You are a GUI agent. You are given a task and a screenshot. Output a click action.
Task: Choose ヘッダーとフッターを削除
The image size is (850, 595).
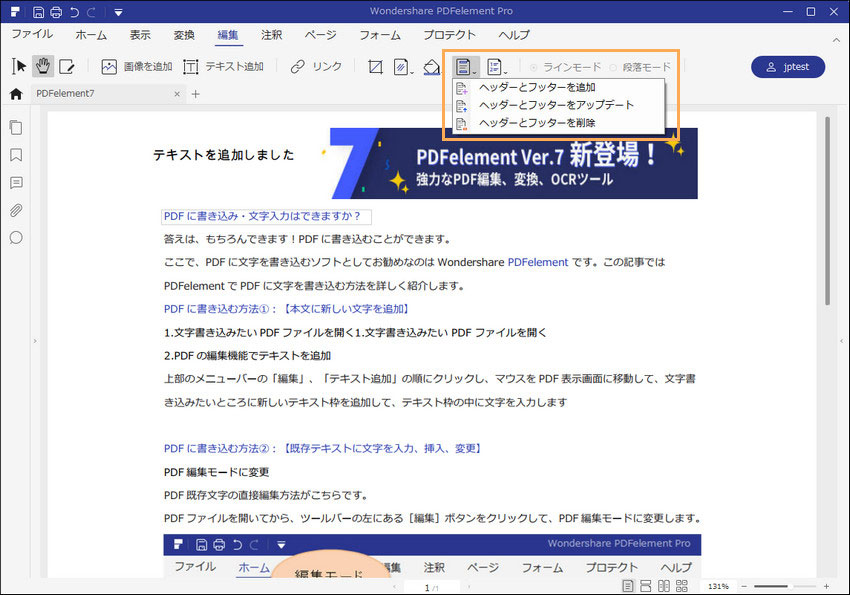(558, 123)
